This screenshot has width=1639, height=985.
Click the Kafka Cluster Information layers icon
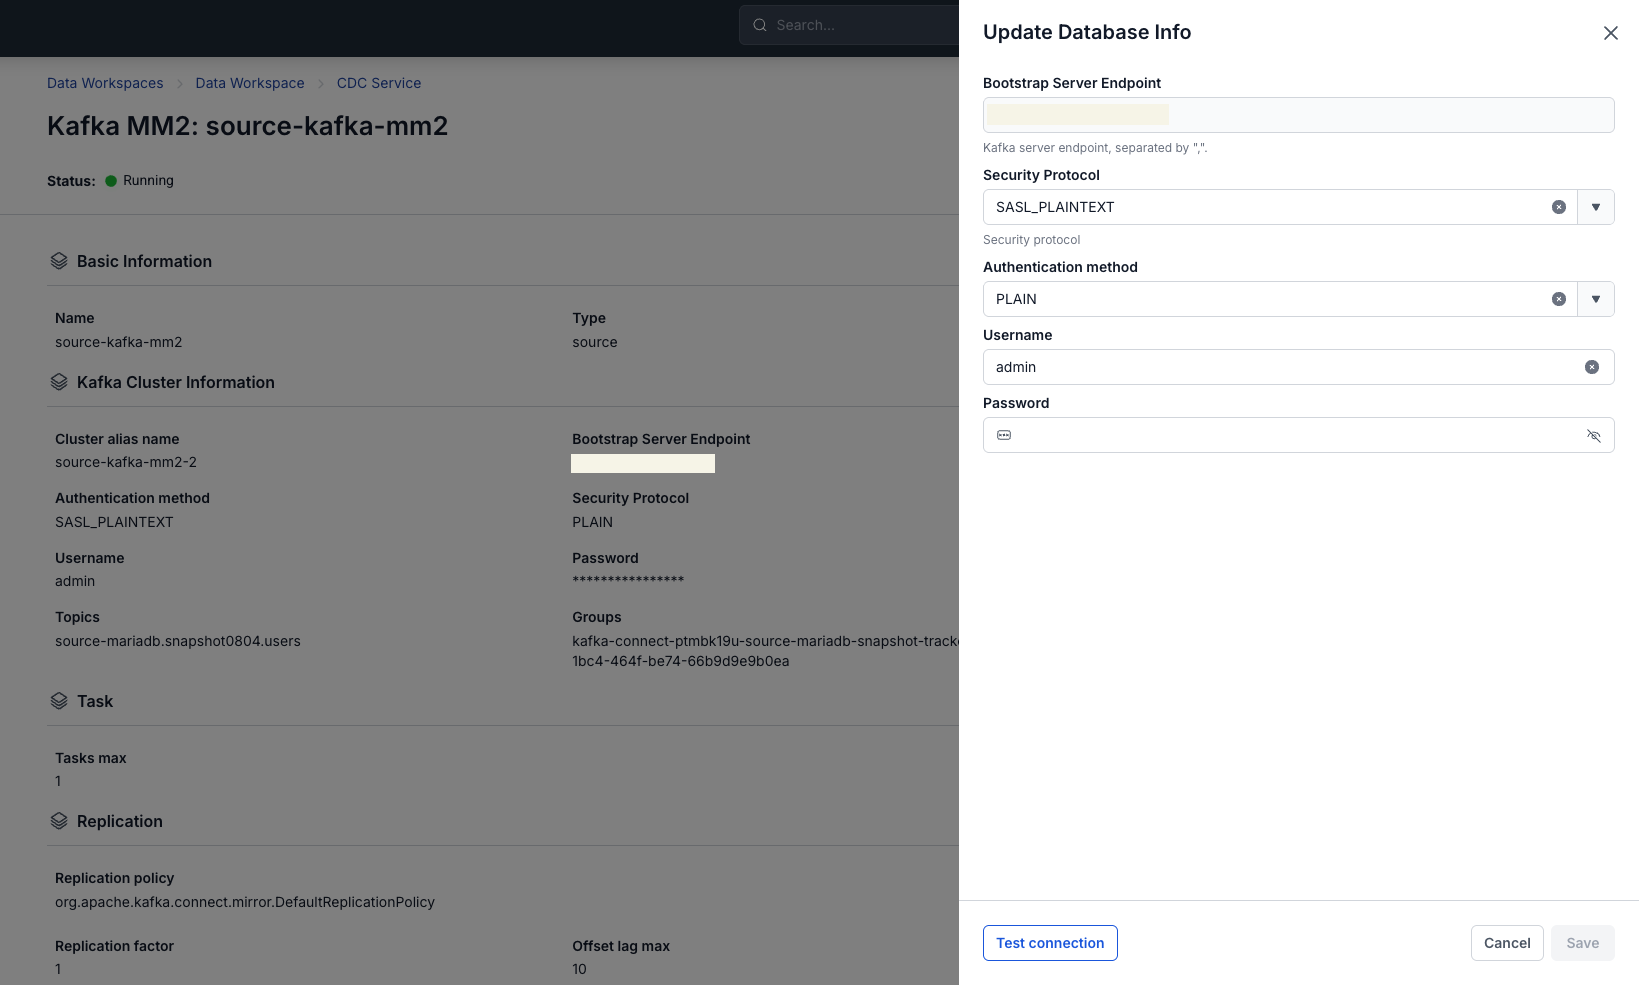59,382
